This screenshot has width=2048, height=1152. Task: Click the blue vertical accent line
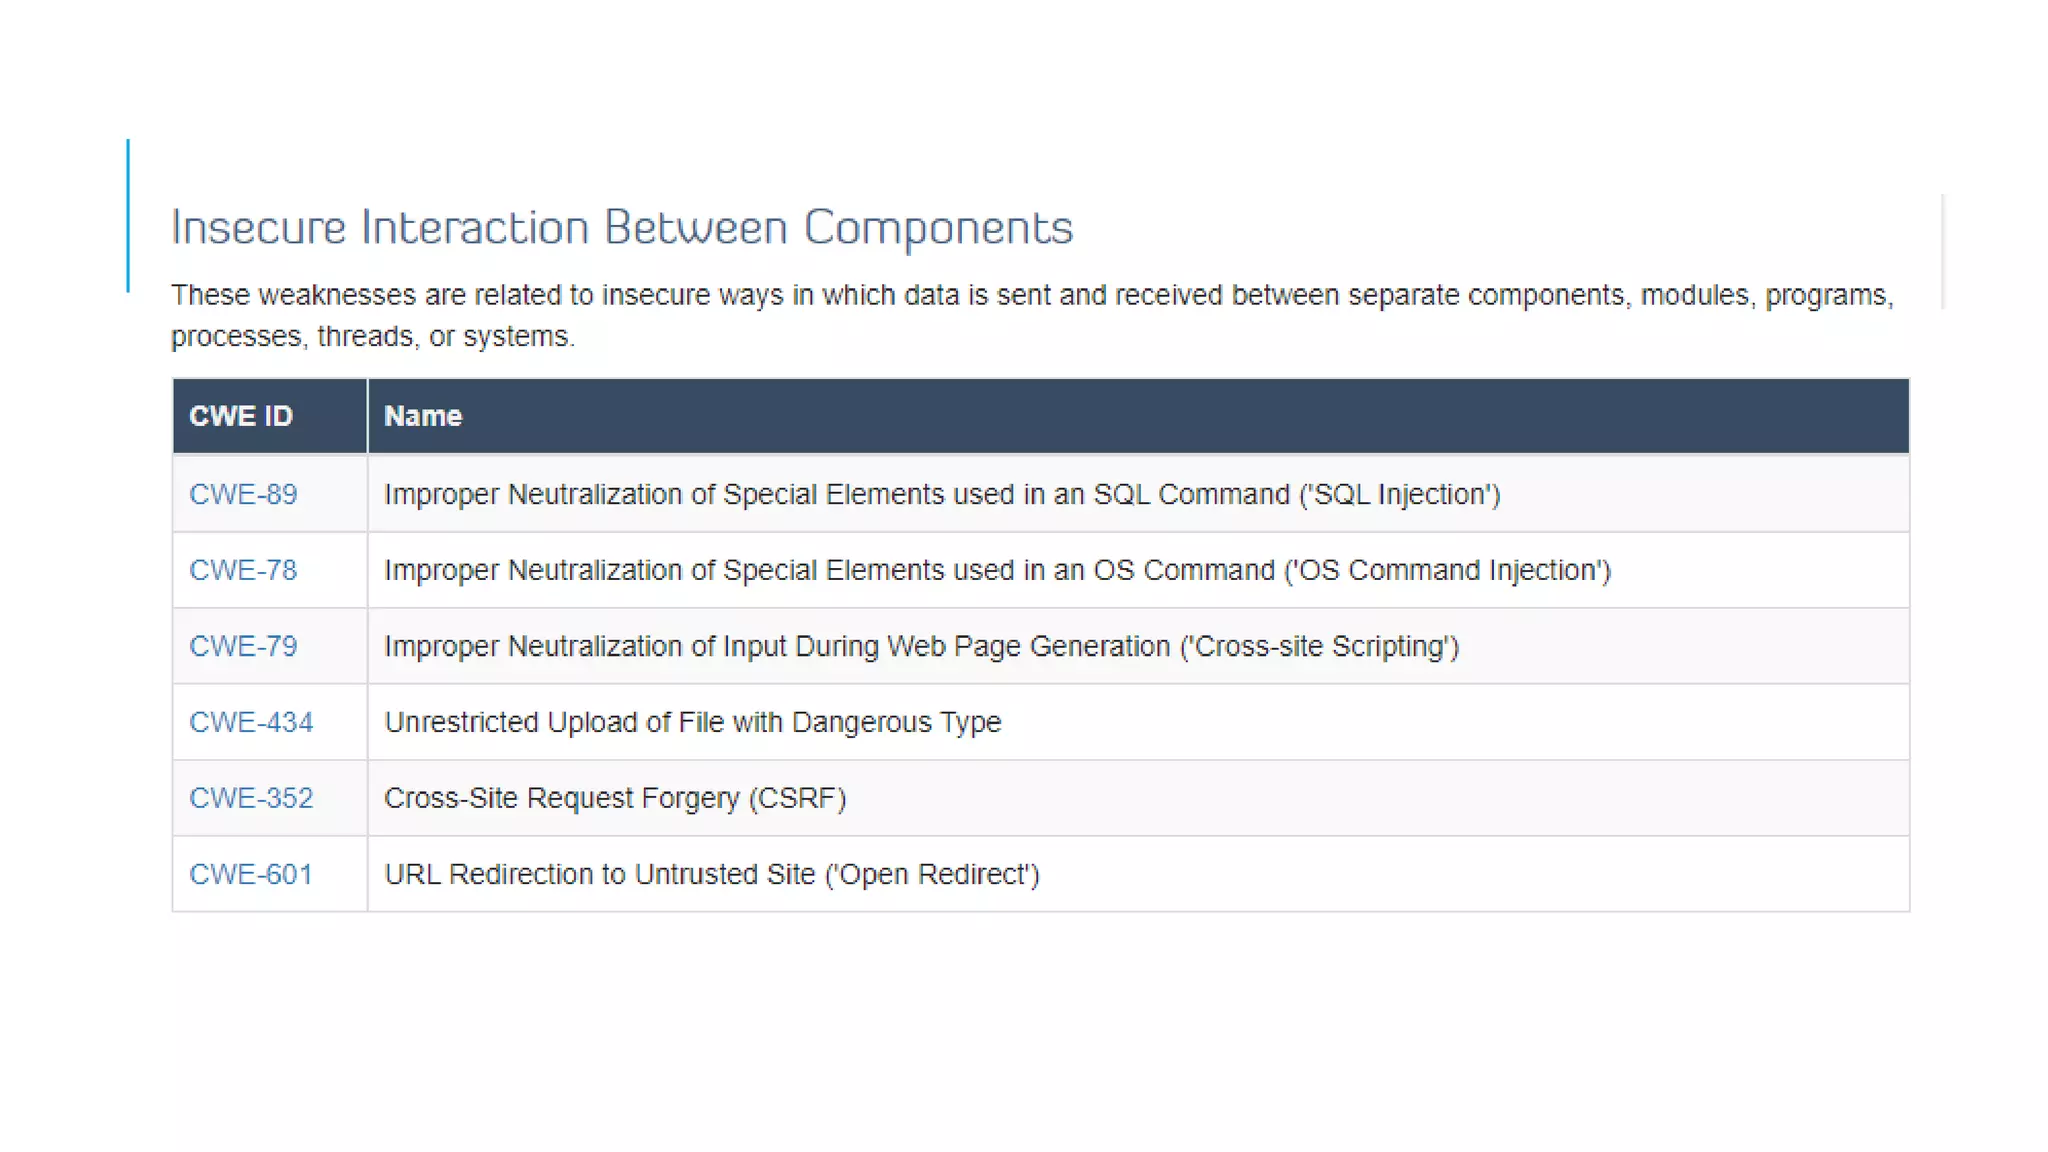[128, 215]
